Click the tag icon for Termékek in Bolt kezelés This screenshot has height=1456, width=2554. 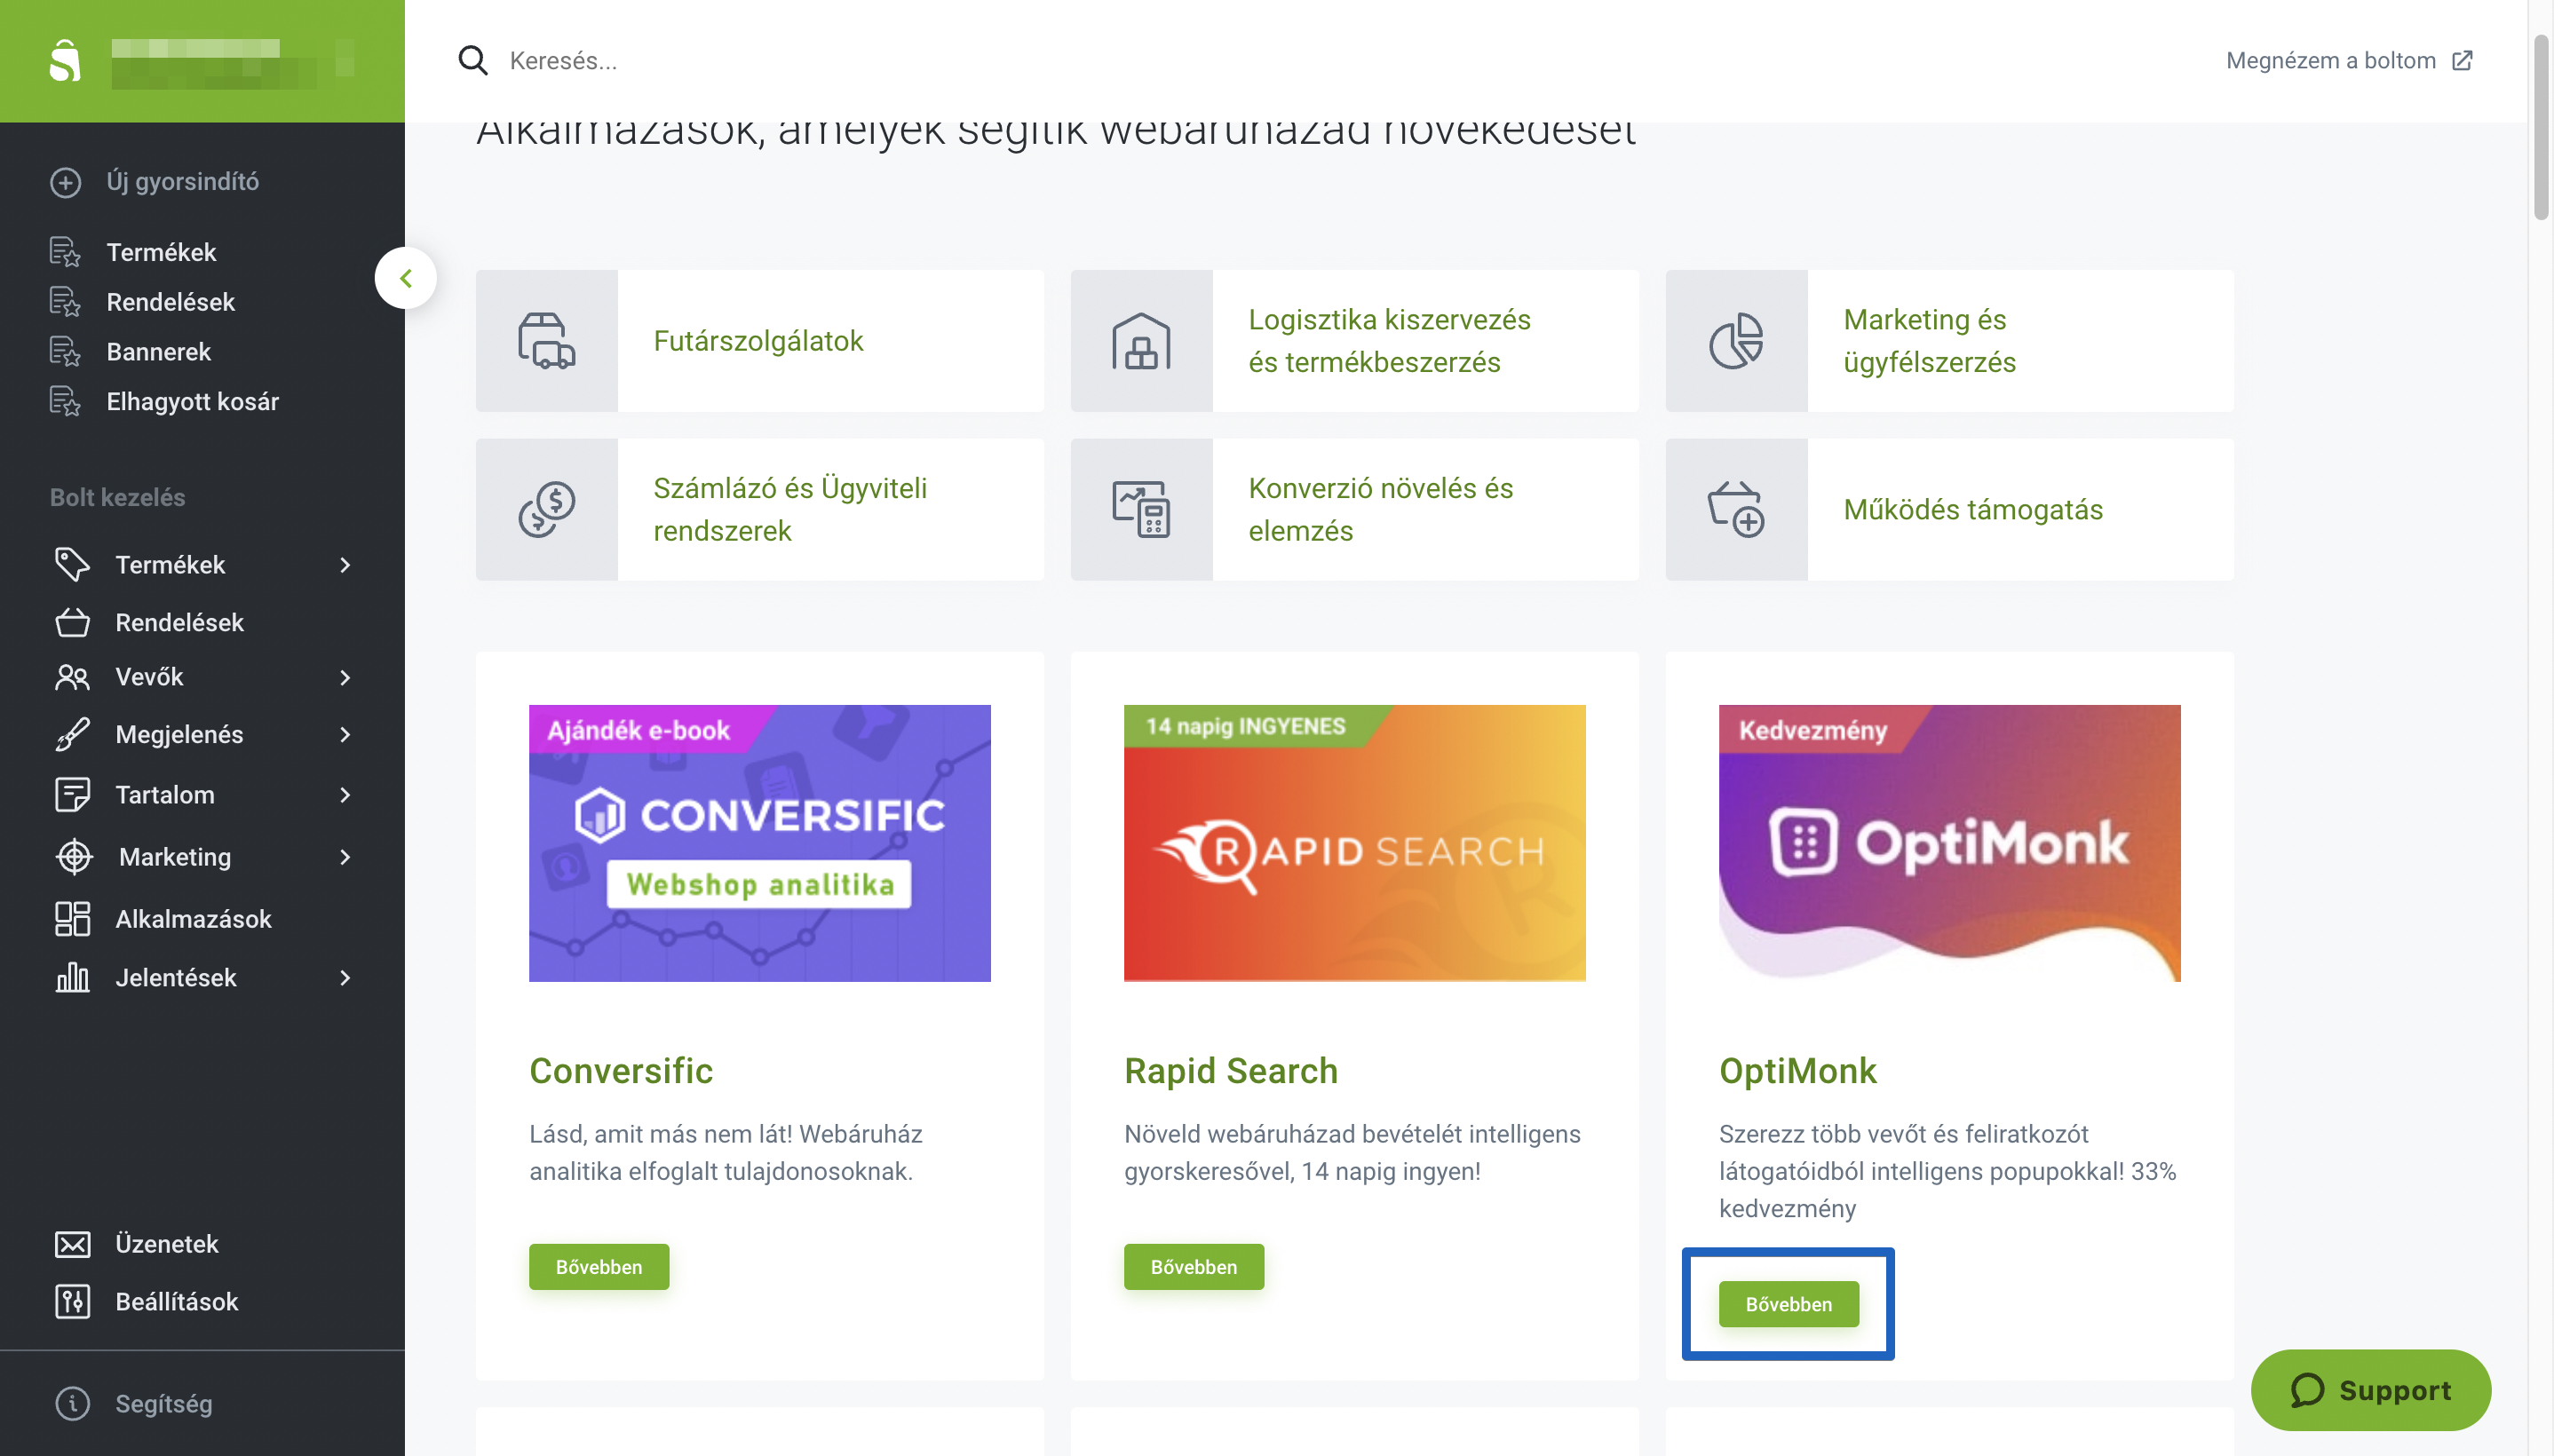(72, 565)
